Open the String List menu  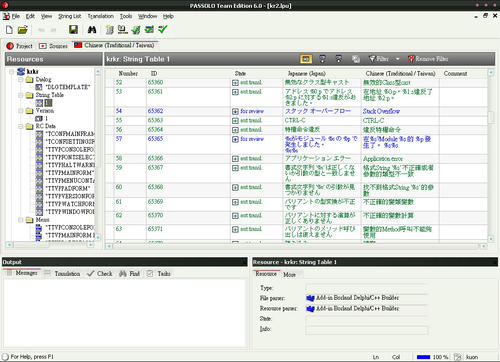pyautogui.click(x=70, y=16)
